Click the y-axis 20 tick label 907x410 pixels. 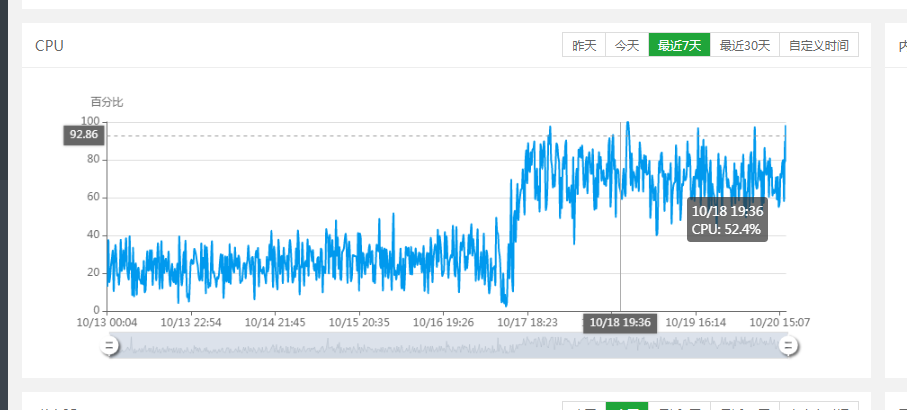point(93,273)
